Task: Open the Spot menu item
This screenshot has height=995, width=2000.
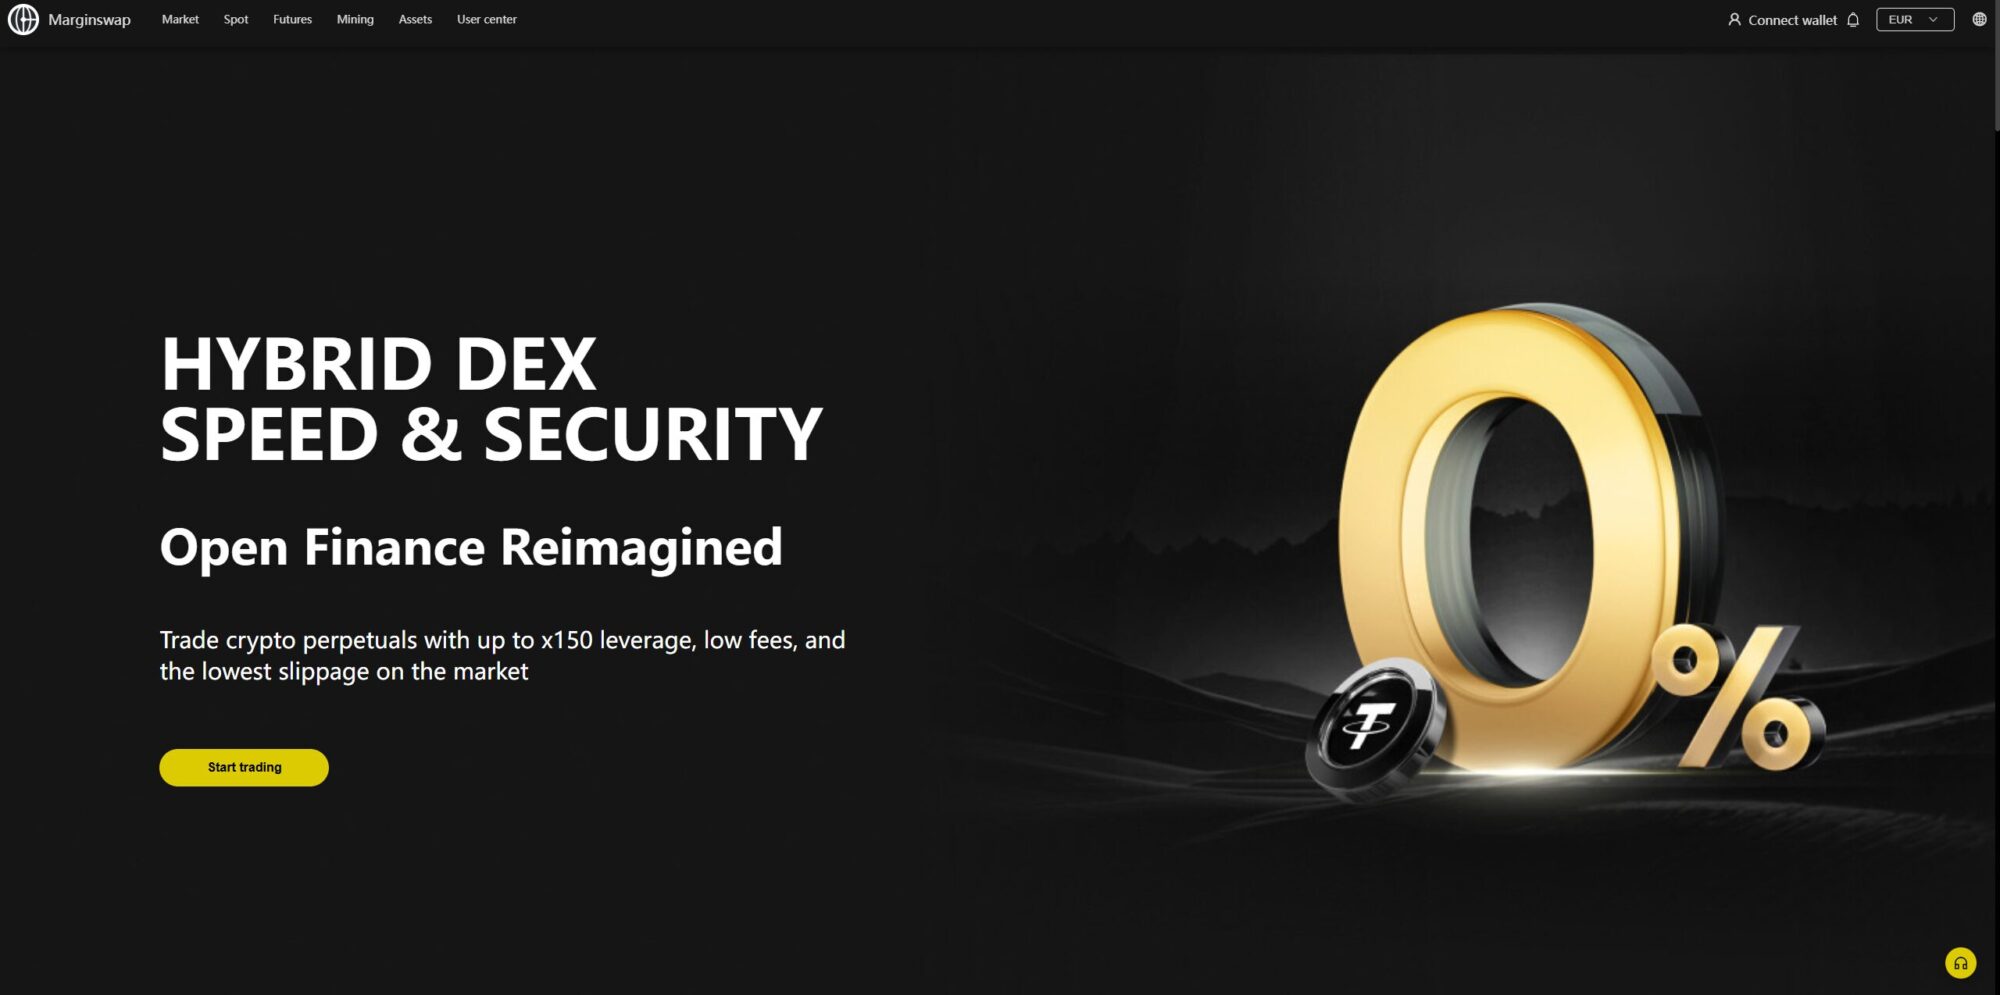Action: pos(236,19)
